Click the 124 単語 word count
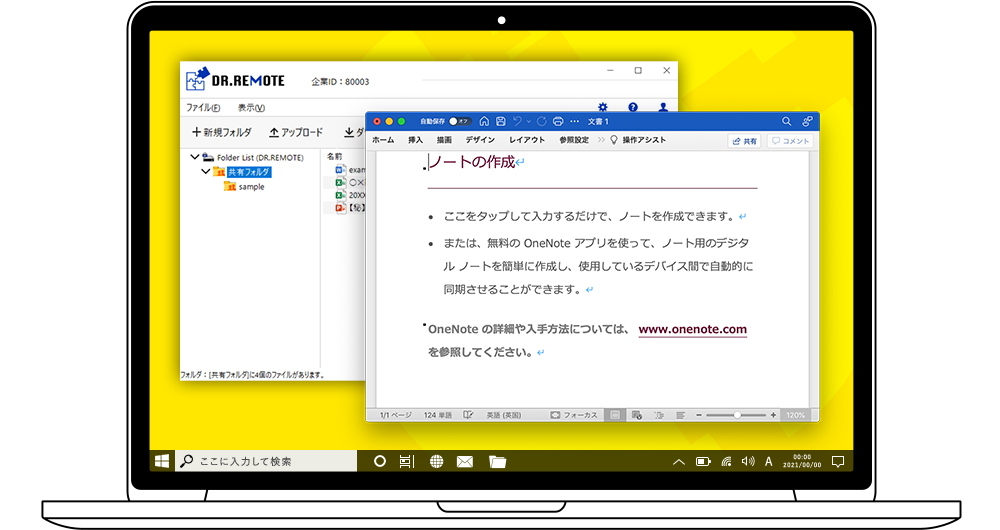 438,415
